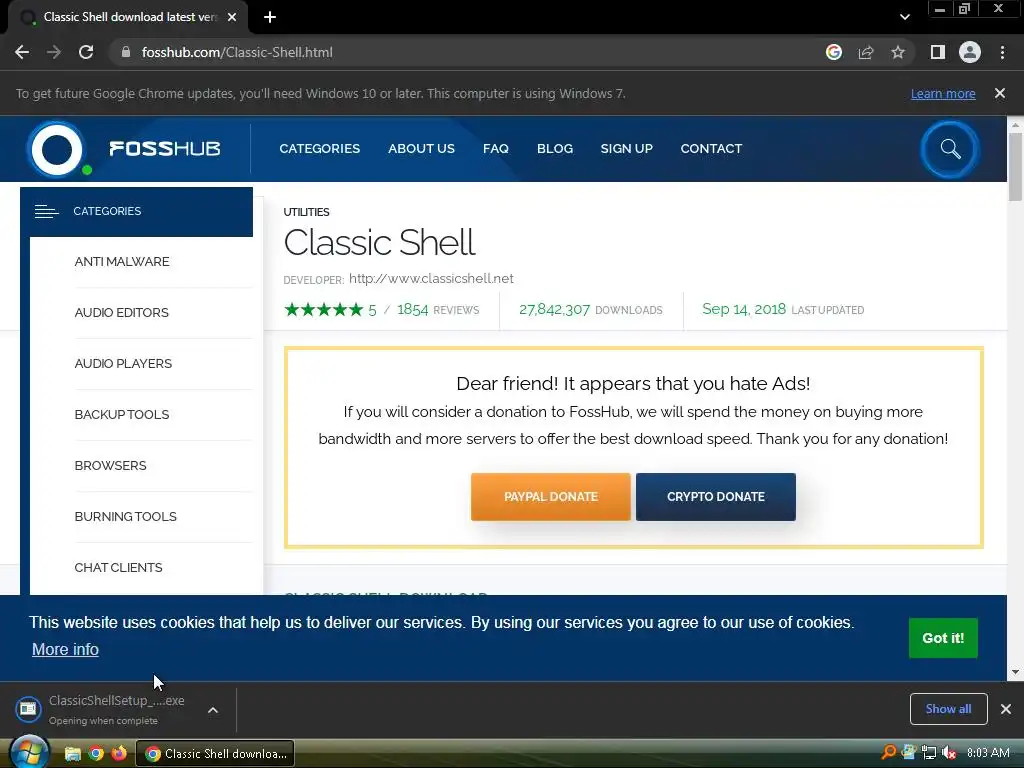Open the ABOUT US page

421,149
